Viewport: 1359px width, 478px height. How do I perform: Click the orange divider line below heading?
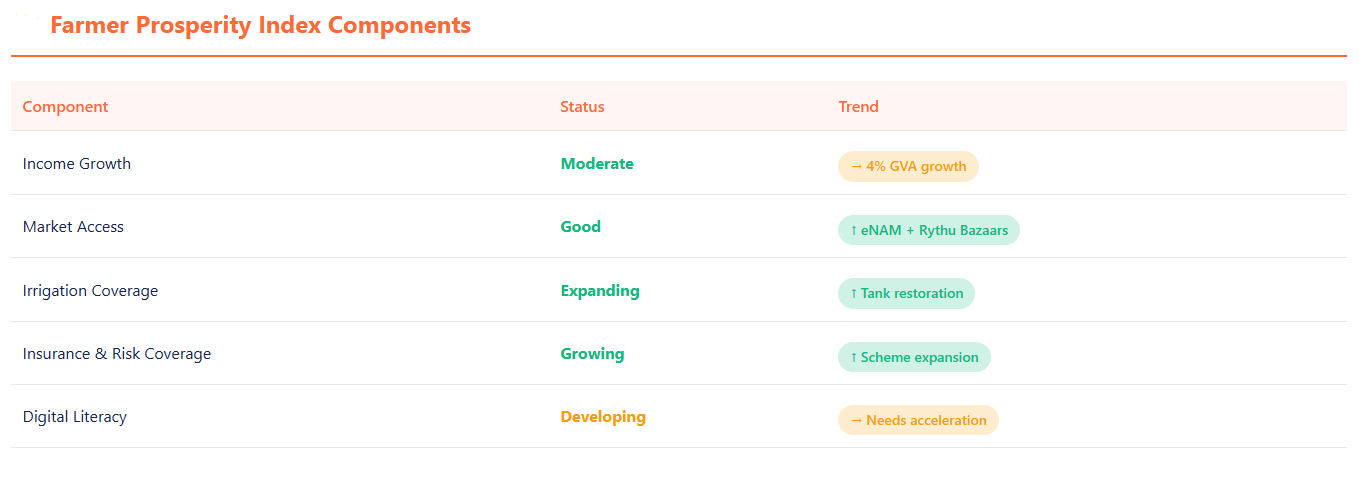coord(678,56)
